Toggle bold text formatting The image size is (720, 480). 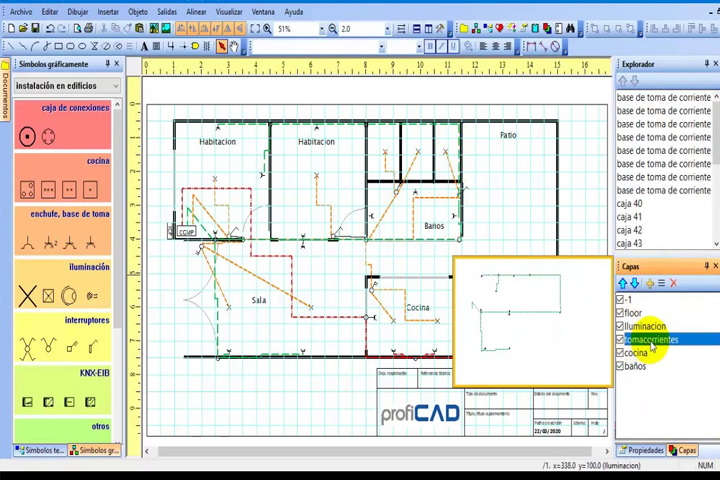tap(430, 46)
